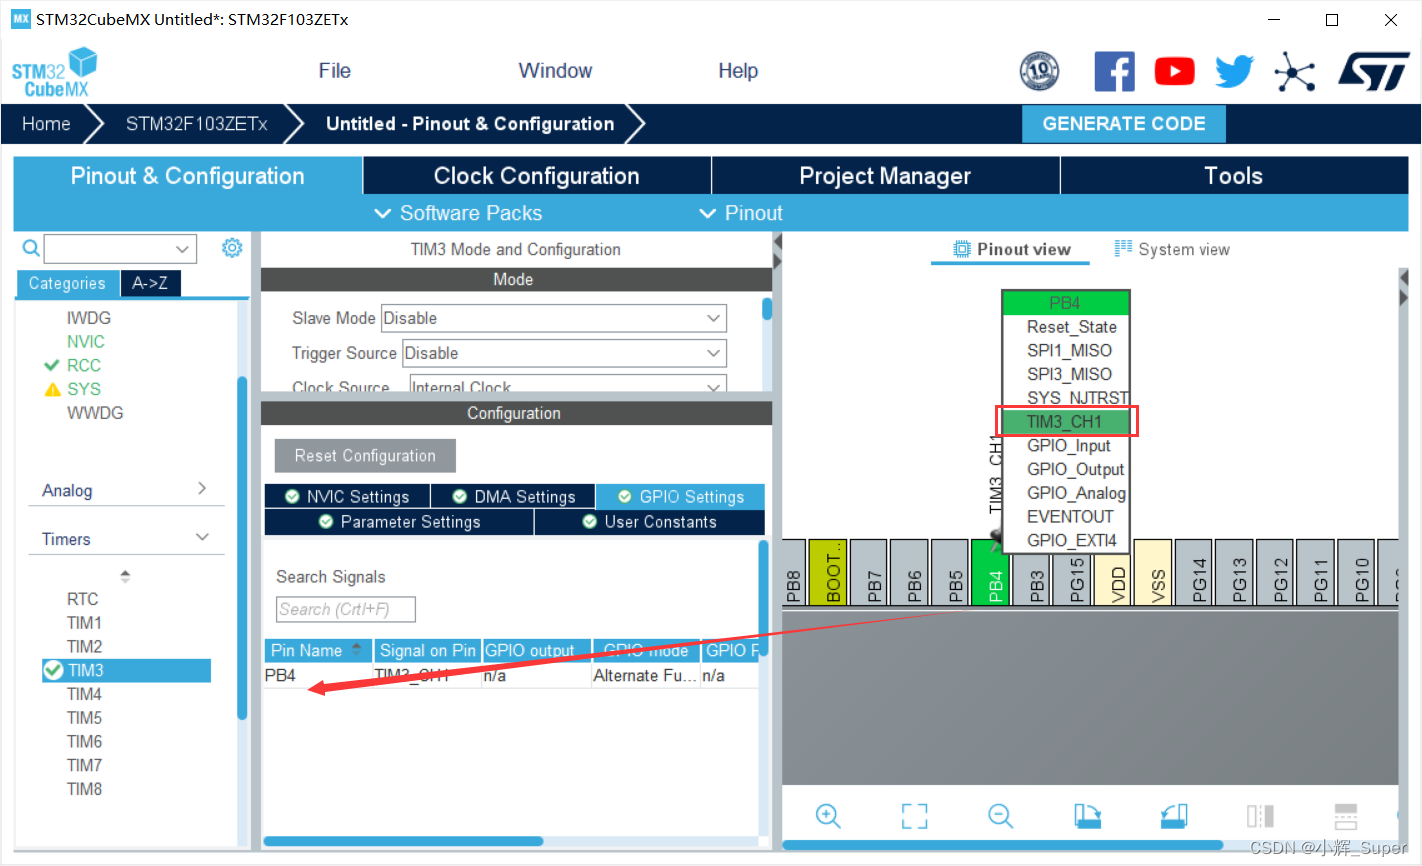Rotate chip counter-clockwise icon
This screenshot has height=866, width=1422.
pos(1174,816)
